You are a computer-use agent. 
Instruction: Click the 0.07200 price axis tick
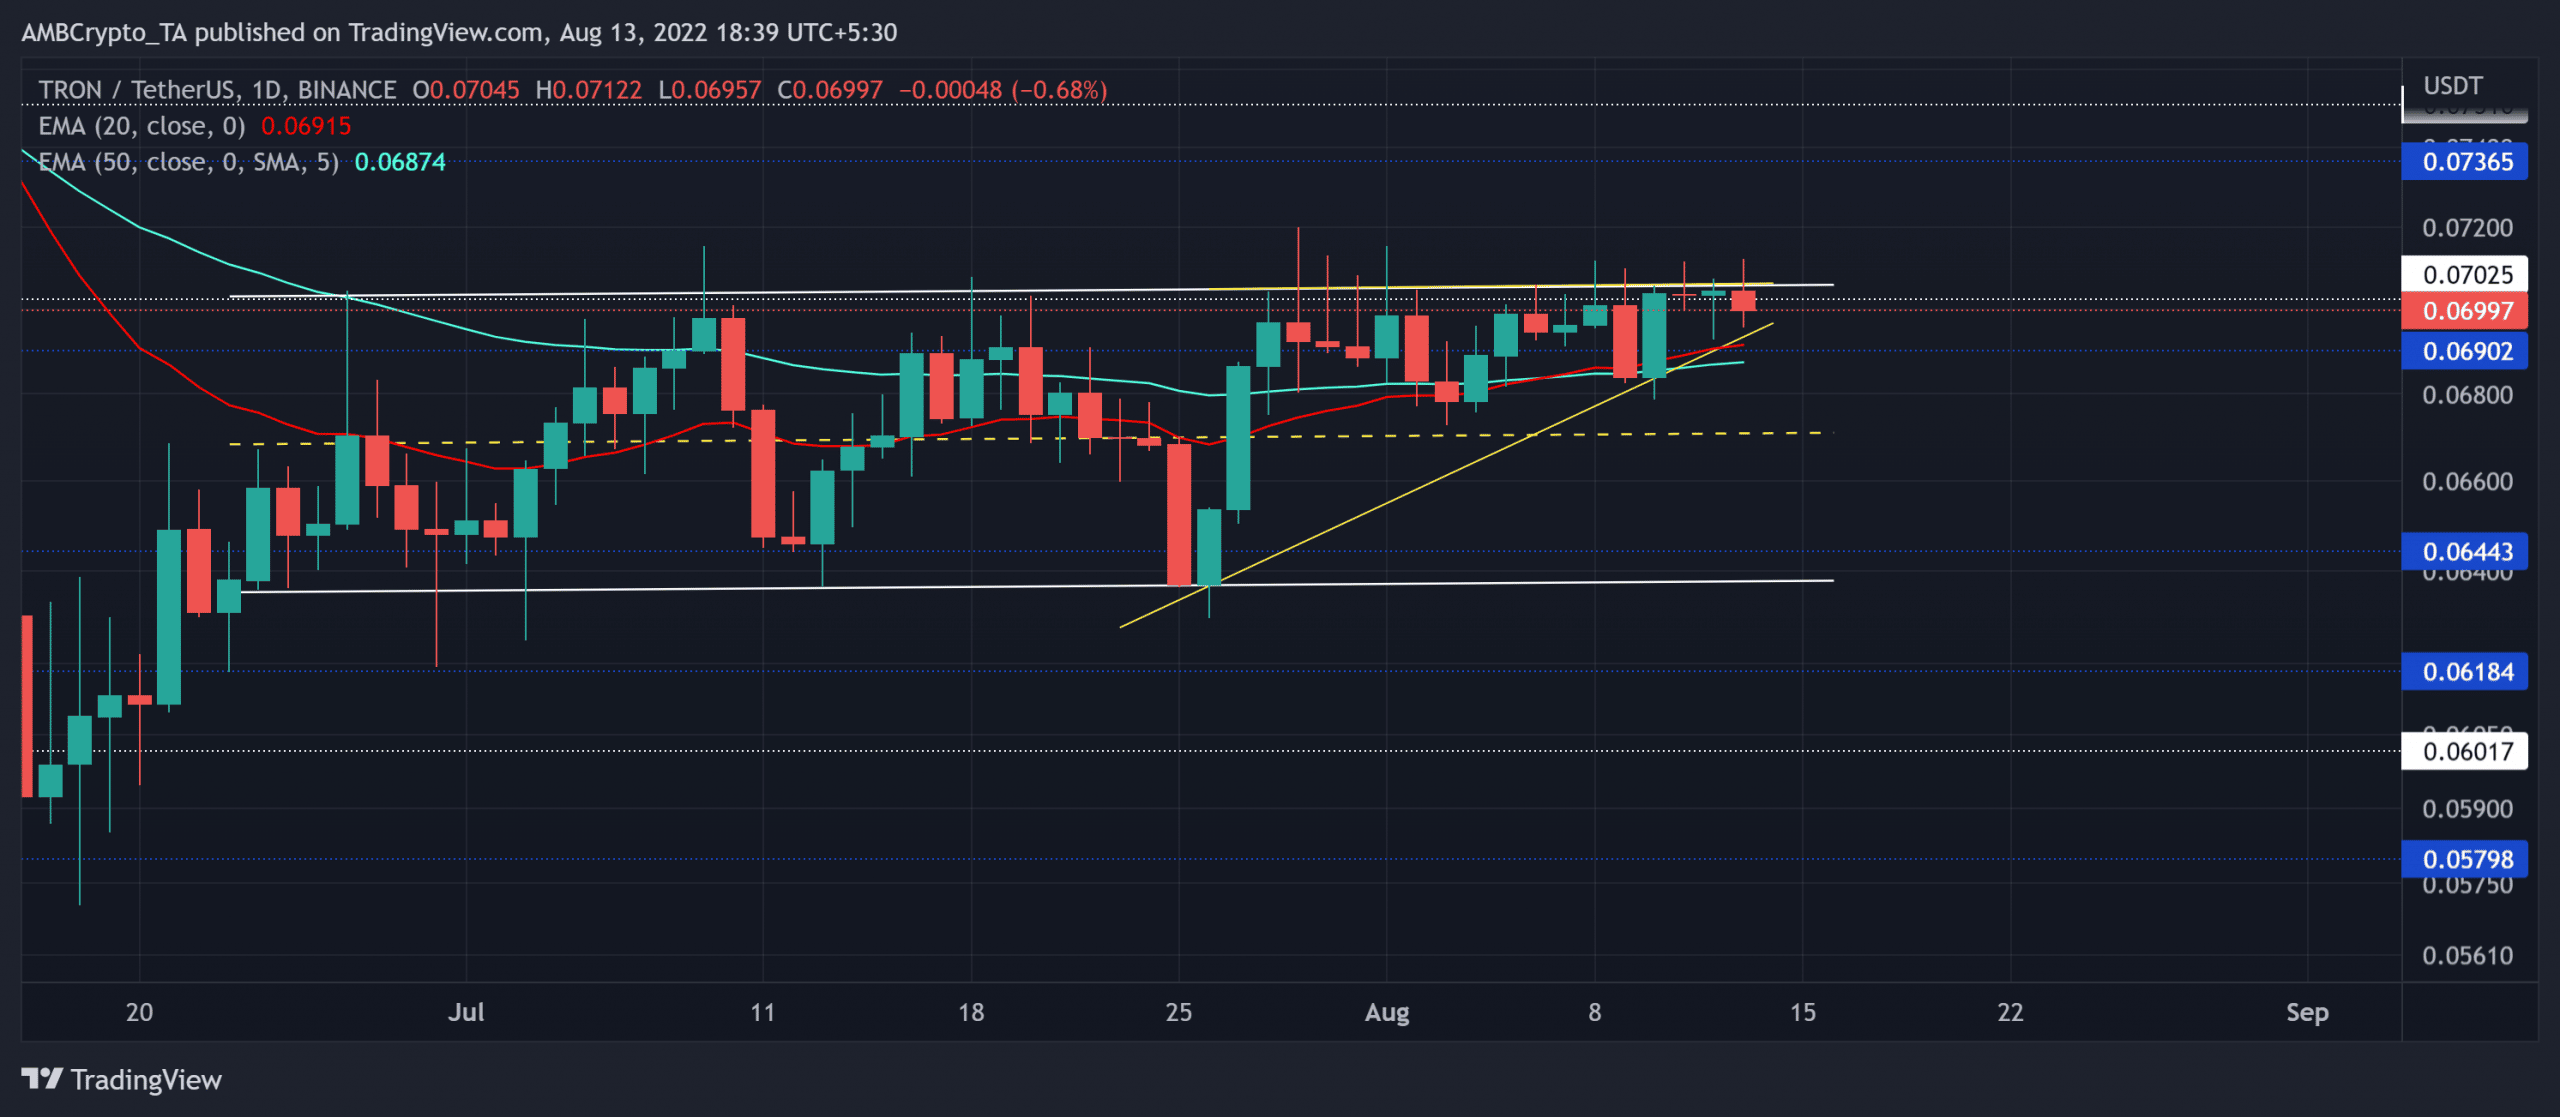tap(2467, 228)
